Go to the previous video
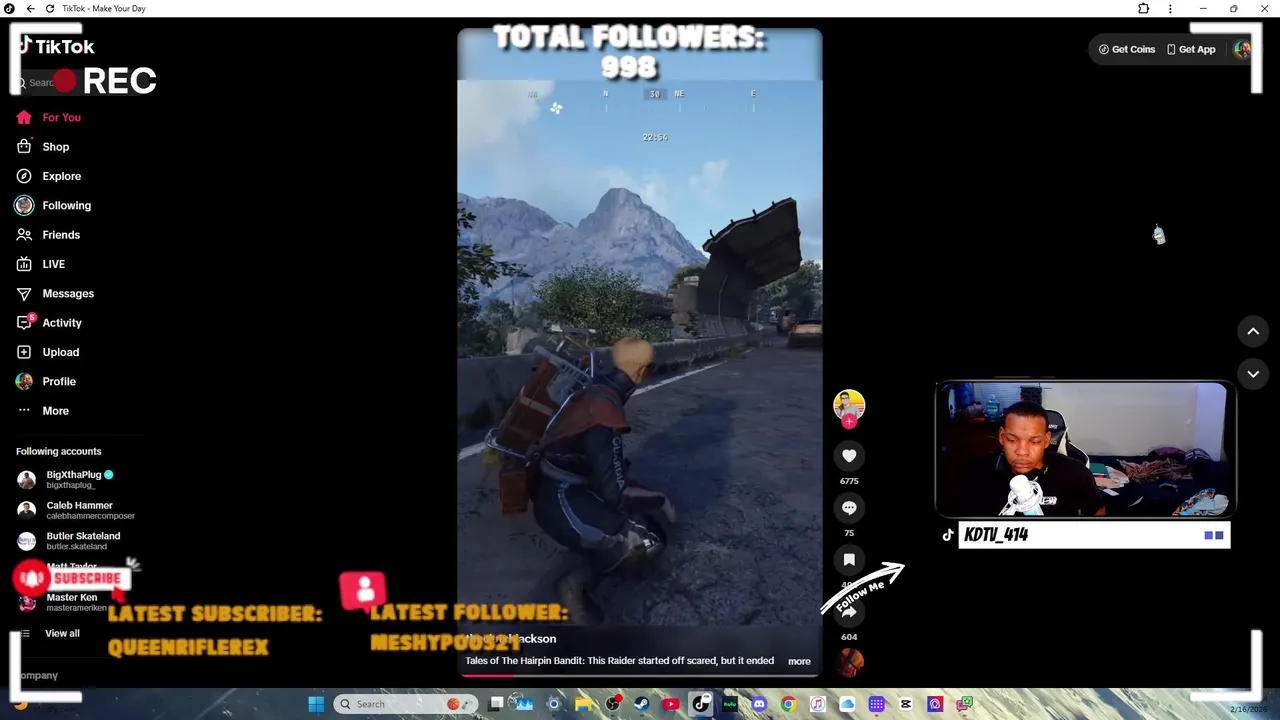This screenshot has height=720, width=1280. (x=1253, y=331)
